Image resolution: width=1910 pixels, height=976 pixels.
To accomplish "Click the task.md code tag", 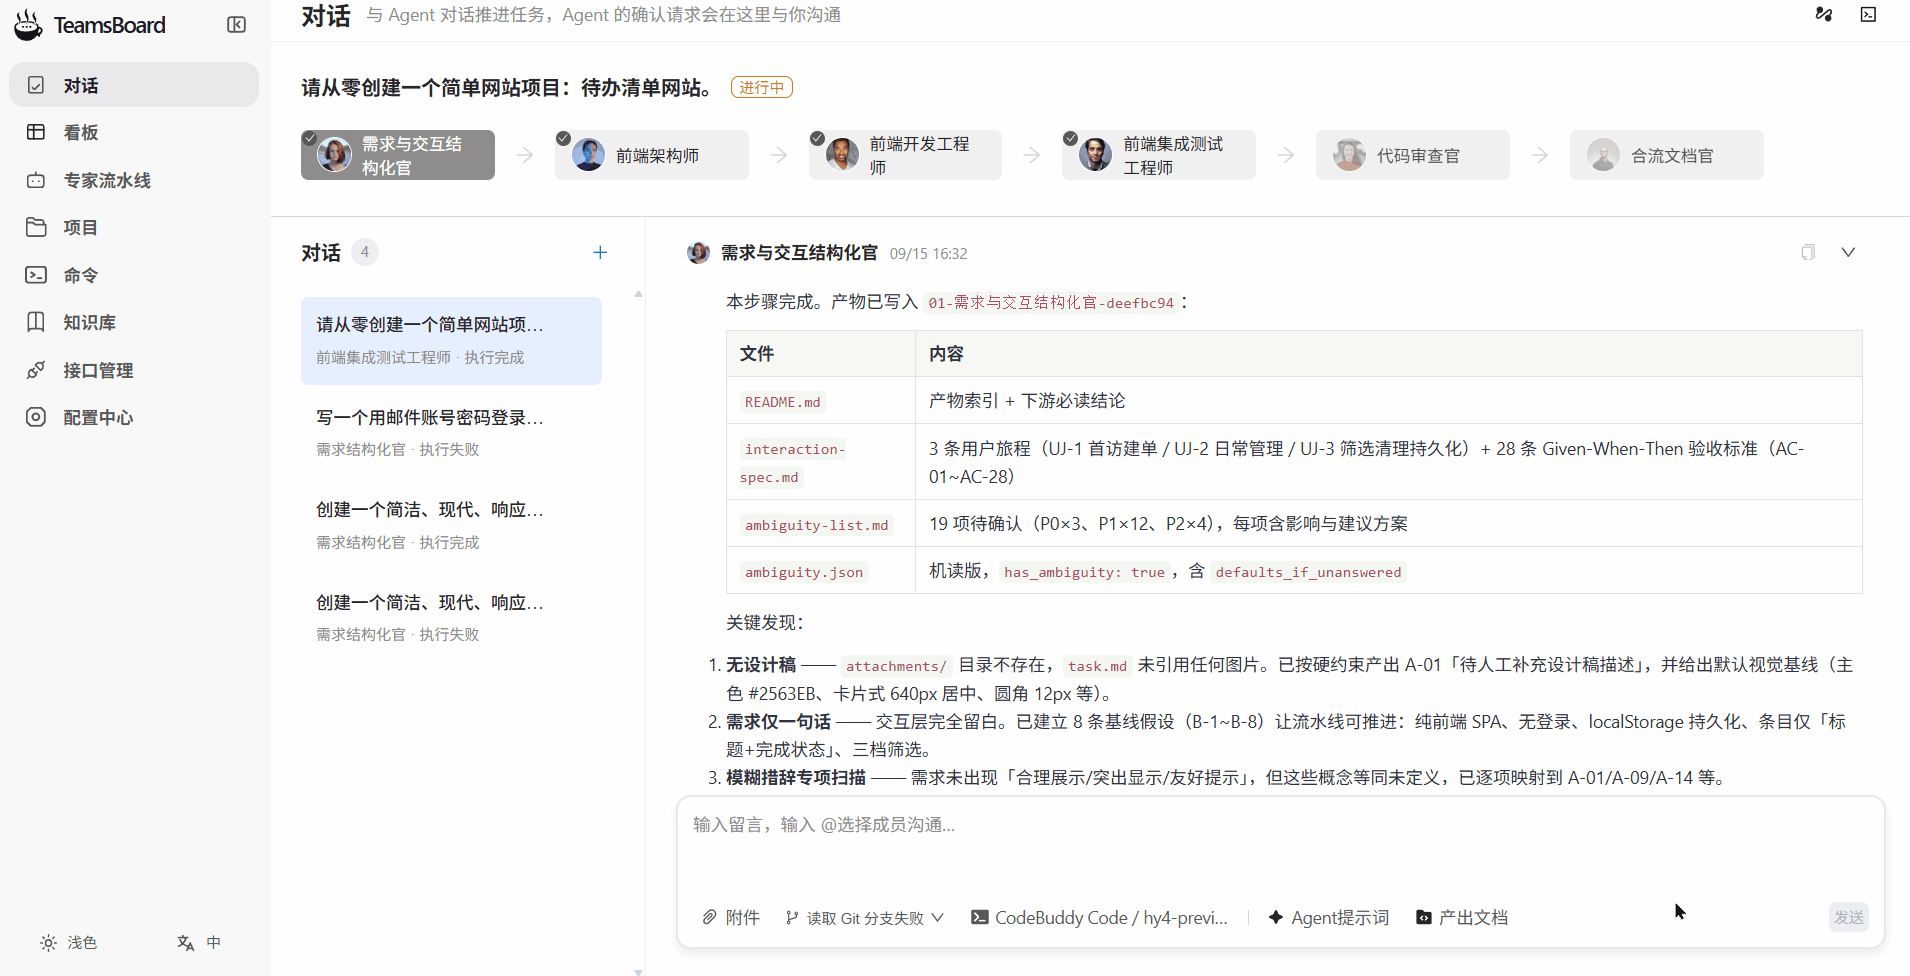I will click(1097, 666).
